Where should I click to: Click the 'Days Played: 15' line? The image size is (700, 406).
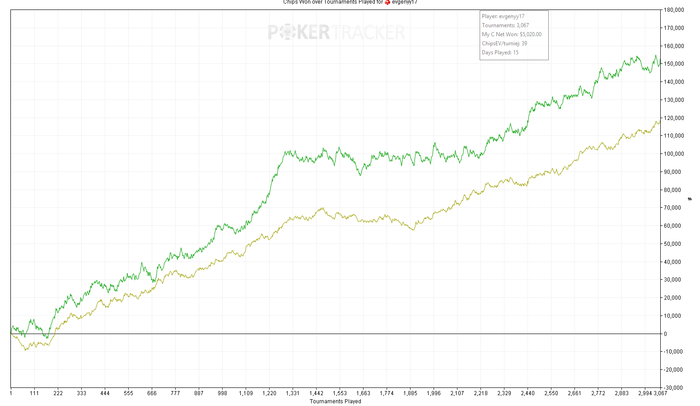pyautogui.click(x=500, y=52)
